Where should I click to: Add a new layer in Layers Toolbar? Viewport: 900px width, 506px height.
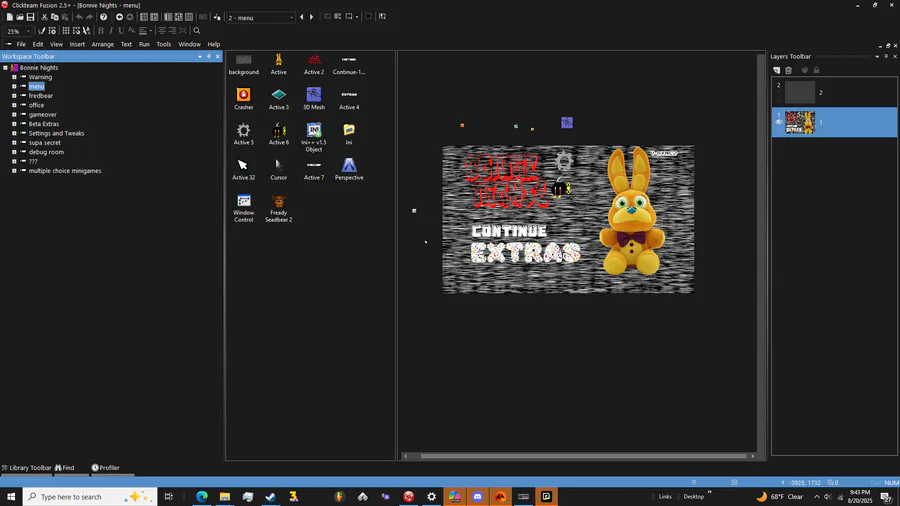click(777, 70)
